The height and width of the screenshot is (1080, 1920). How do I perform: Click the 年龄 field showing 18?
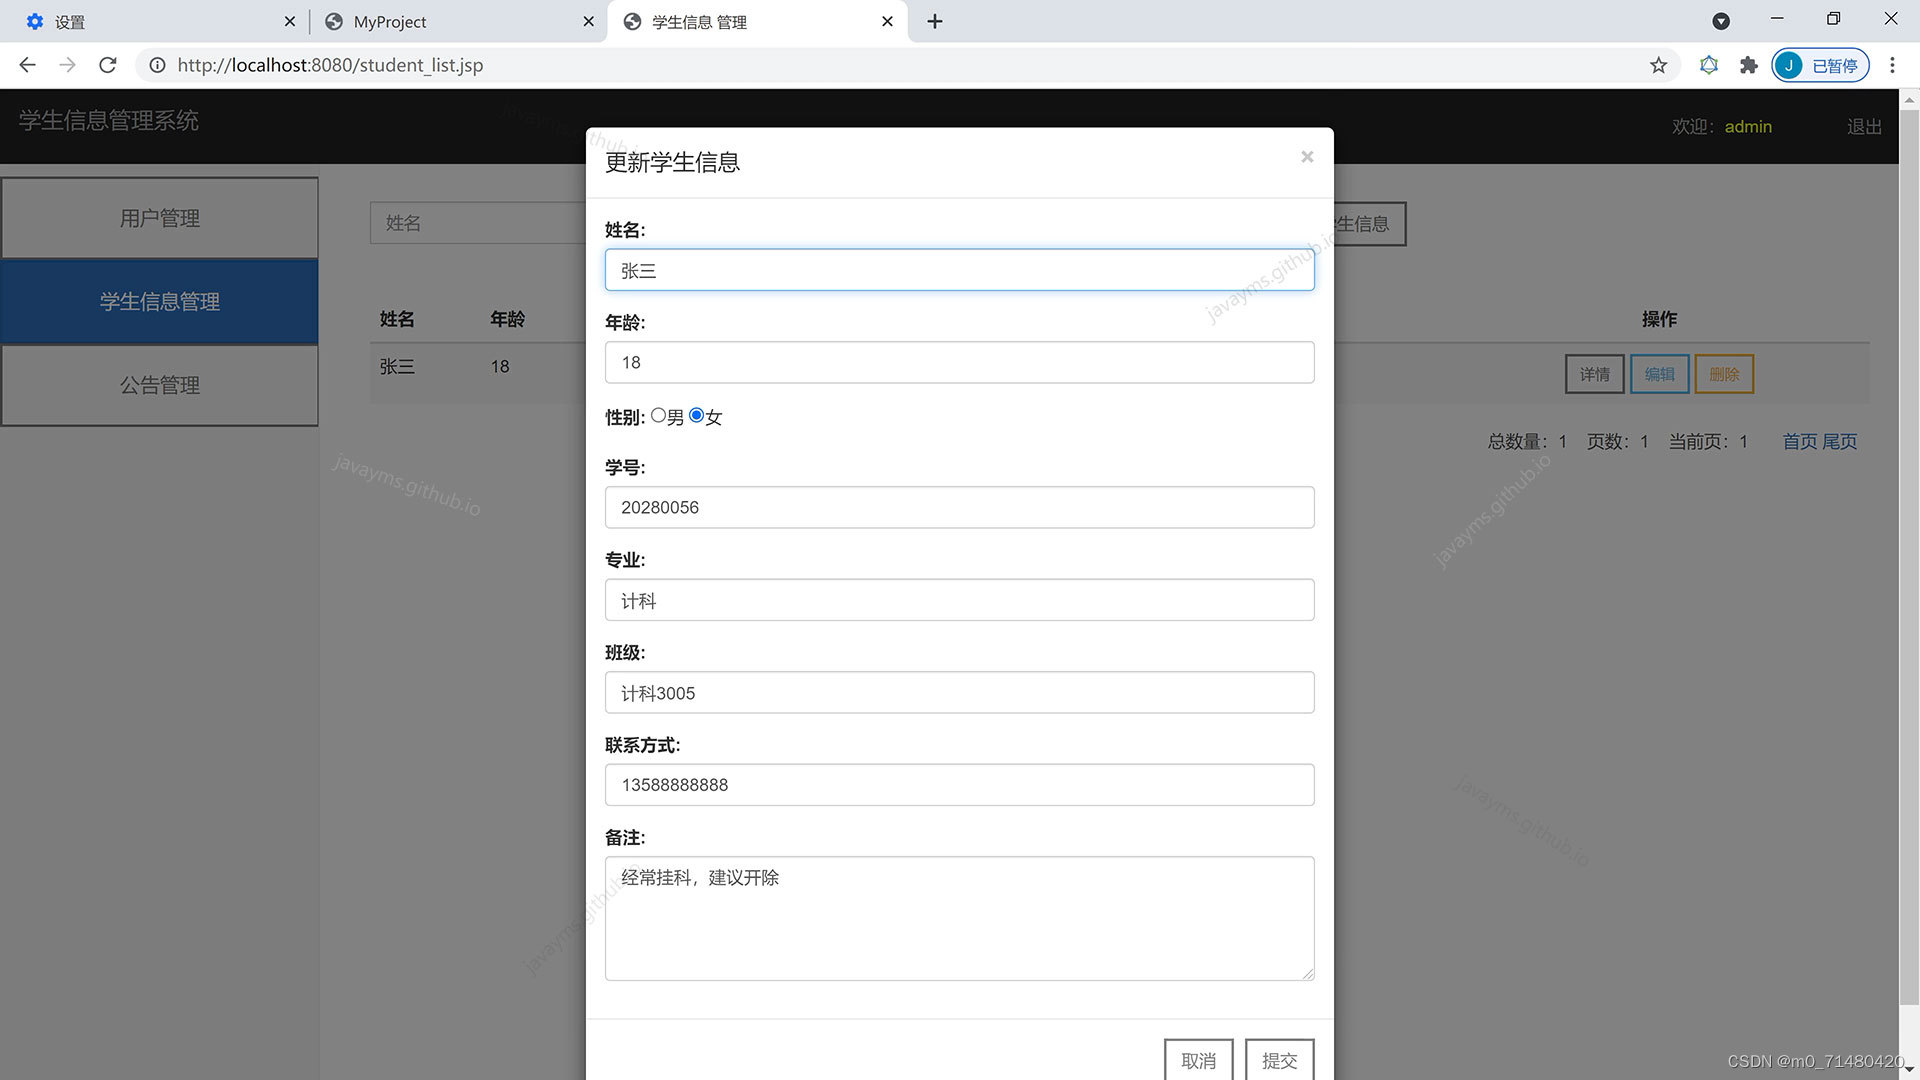tap(959, 362)
